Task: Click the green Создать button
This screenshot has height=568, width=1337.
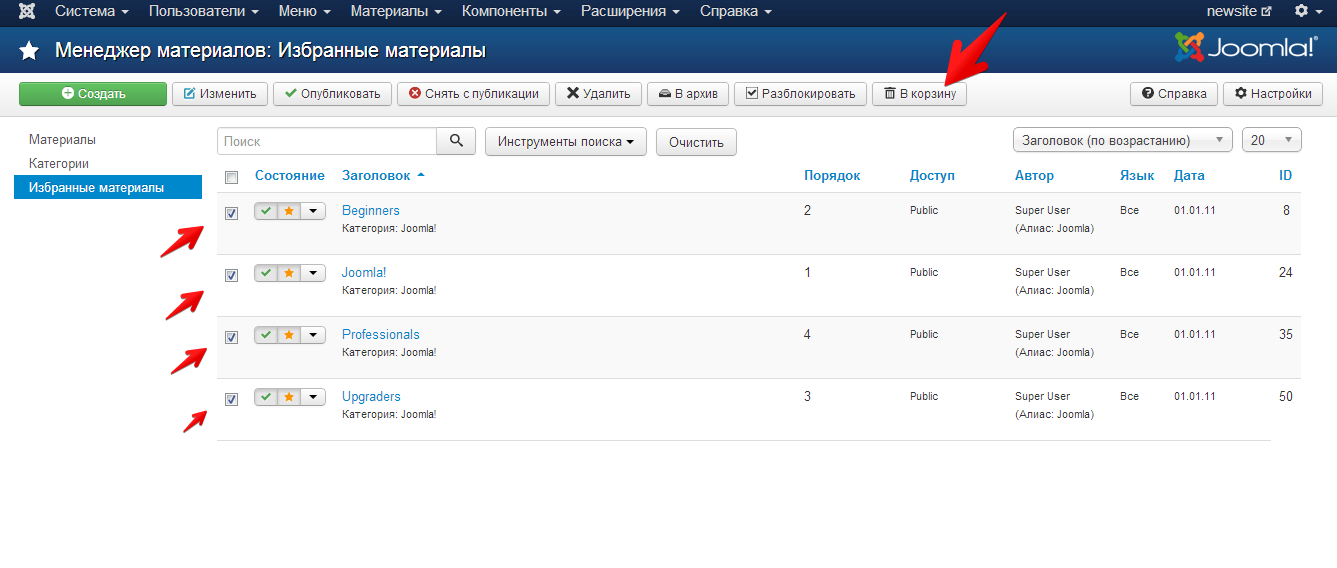Action: point(93,94)
